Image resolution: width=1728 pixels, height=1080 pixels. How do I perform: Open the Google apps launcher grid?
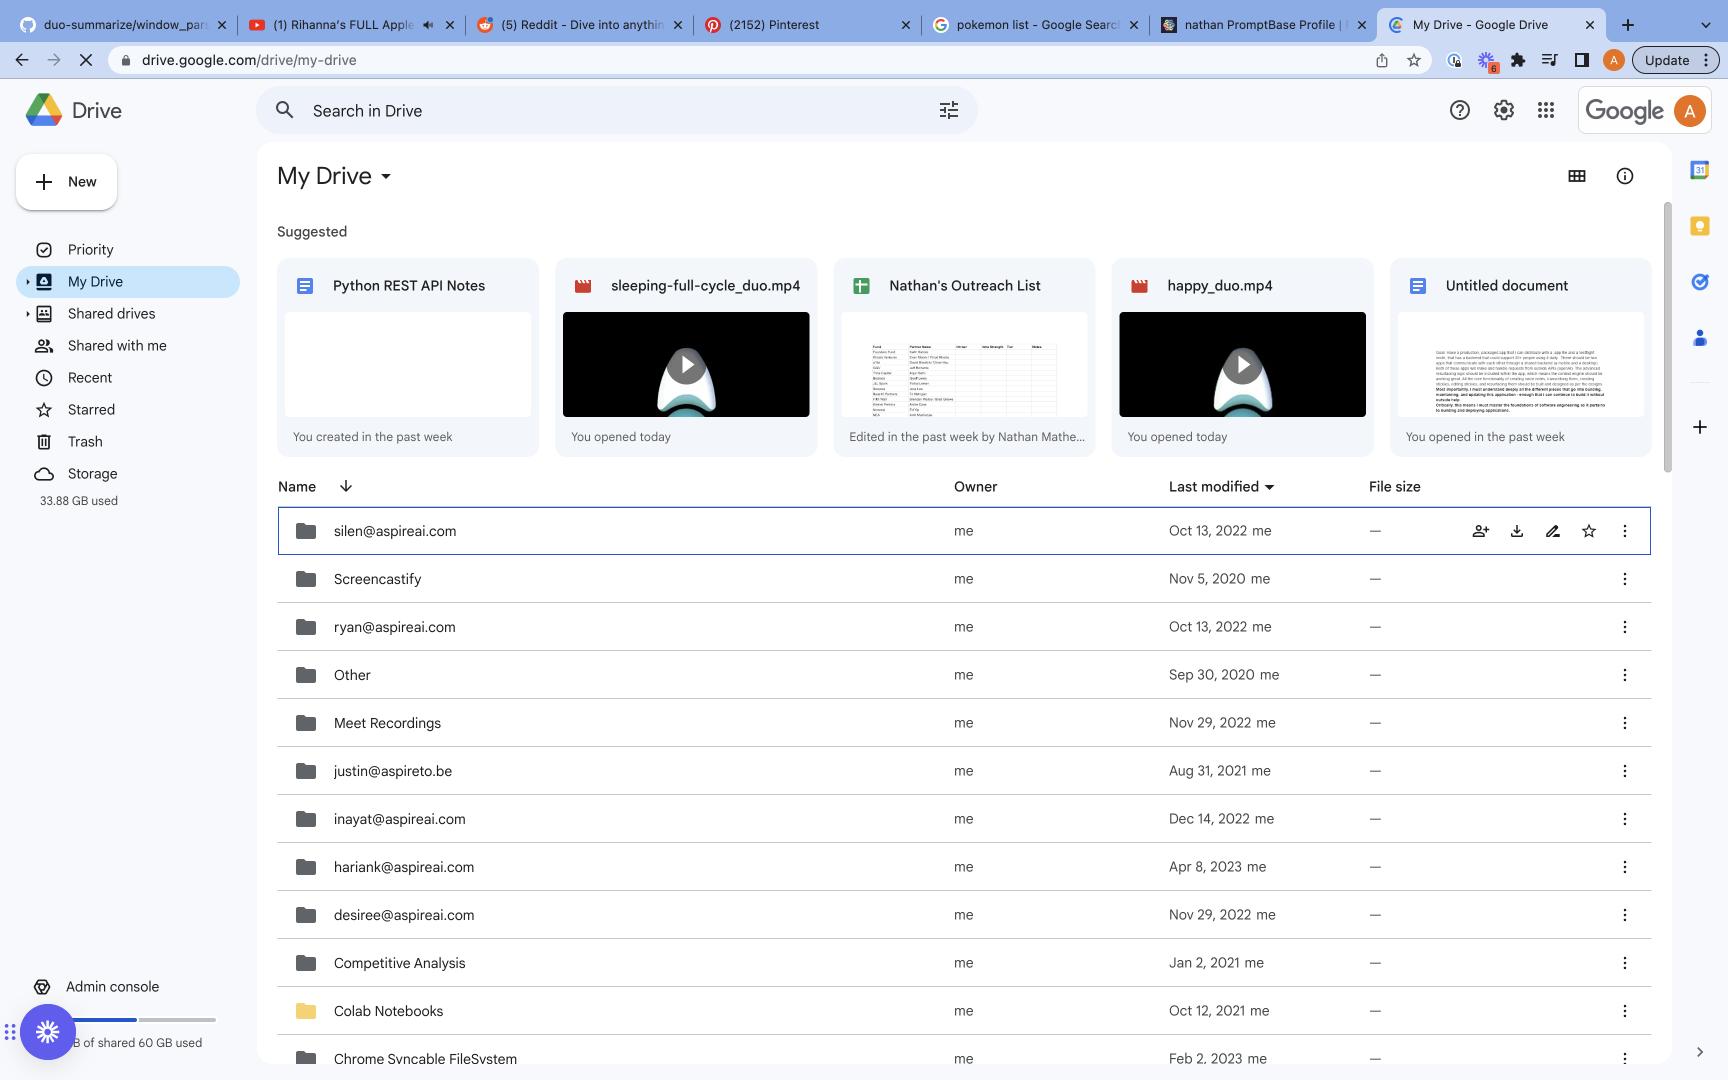tap(1546, 110)
